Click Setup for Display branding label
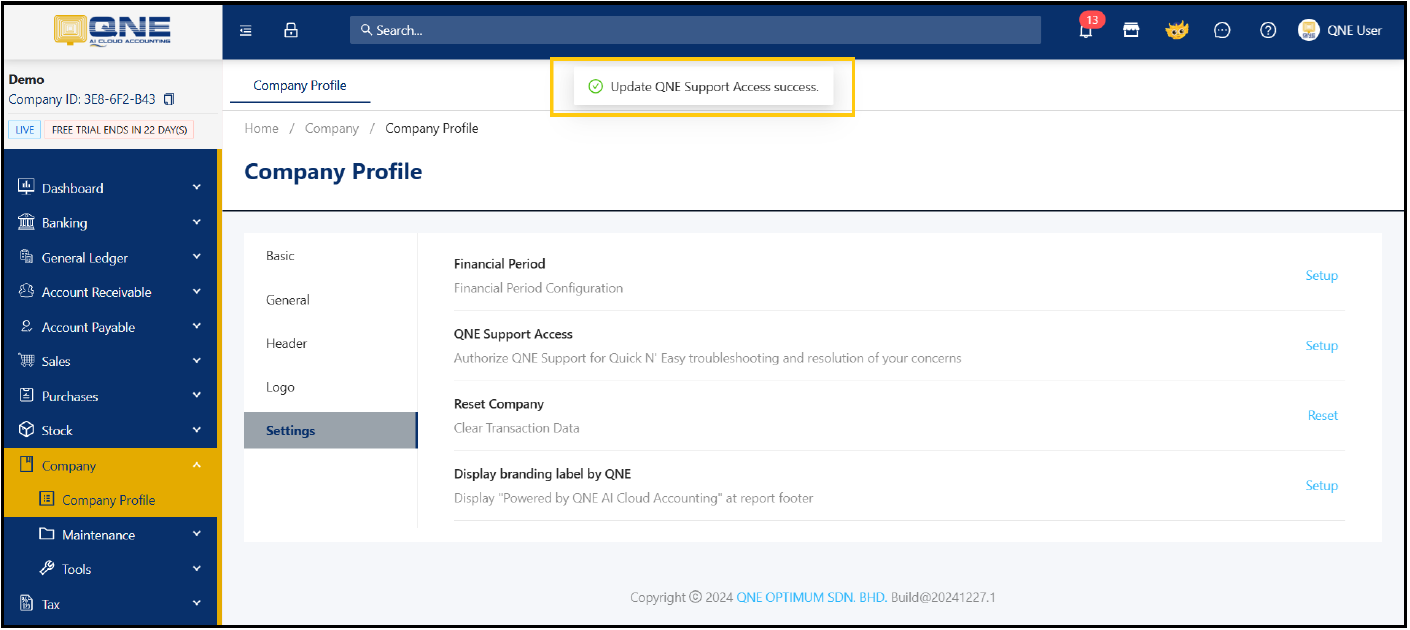The width and height of the screenshot is (1410, 630). click(x=1321, y=485)
